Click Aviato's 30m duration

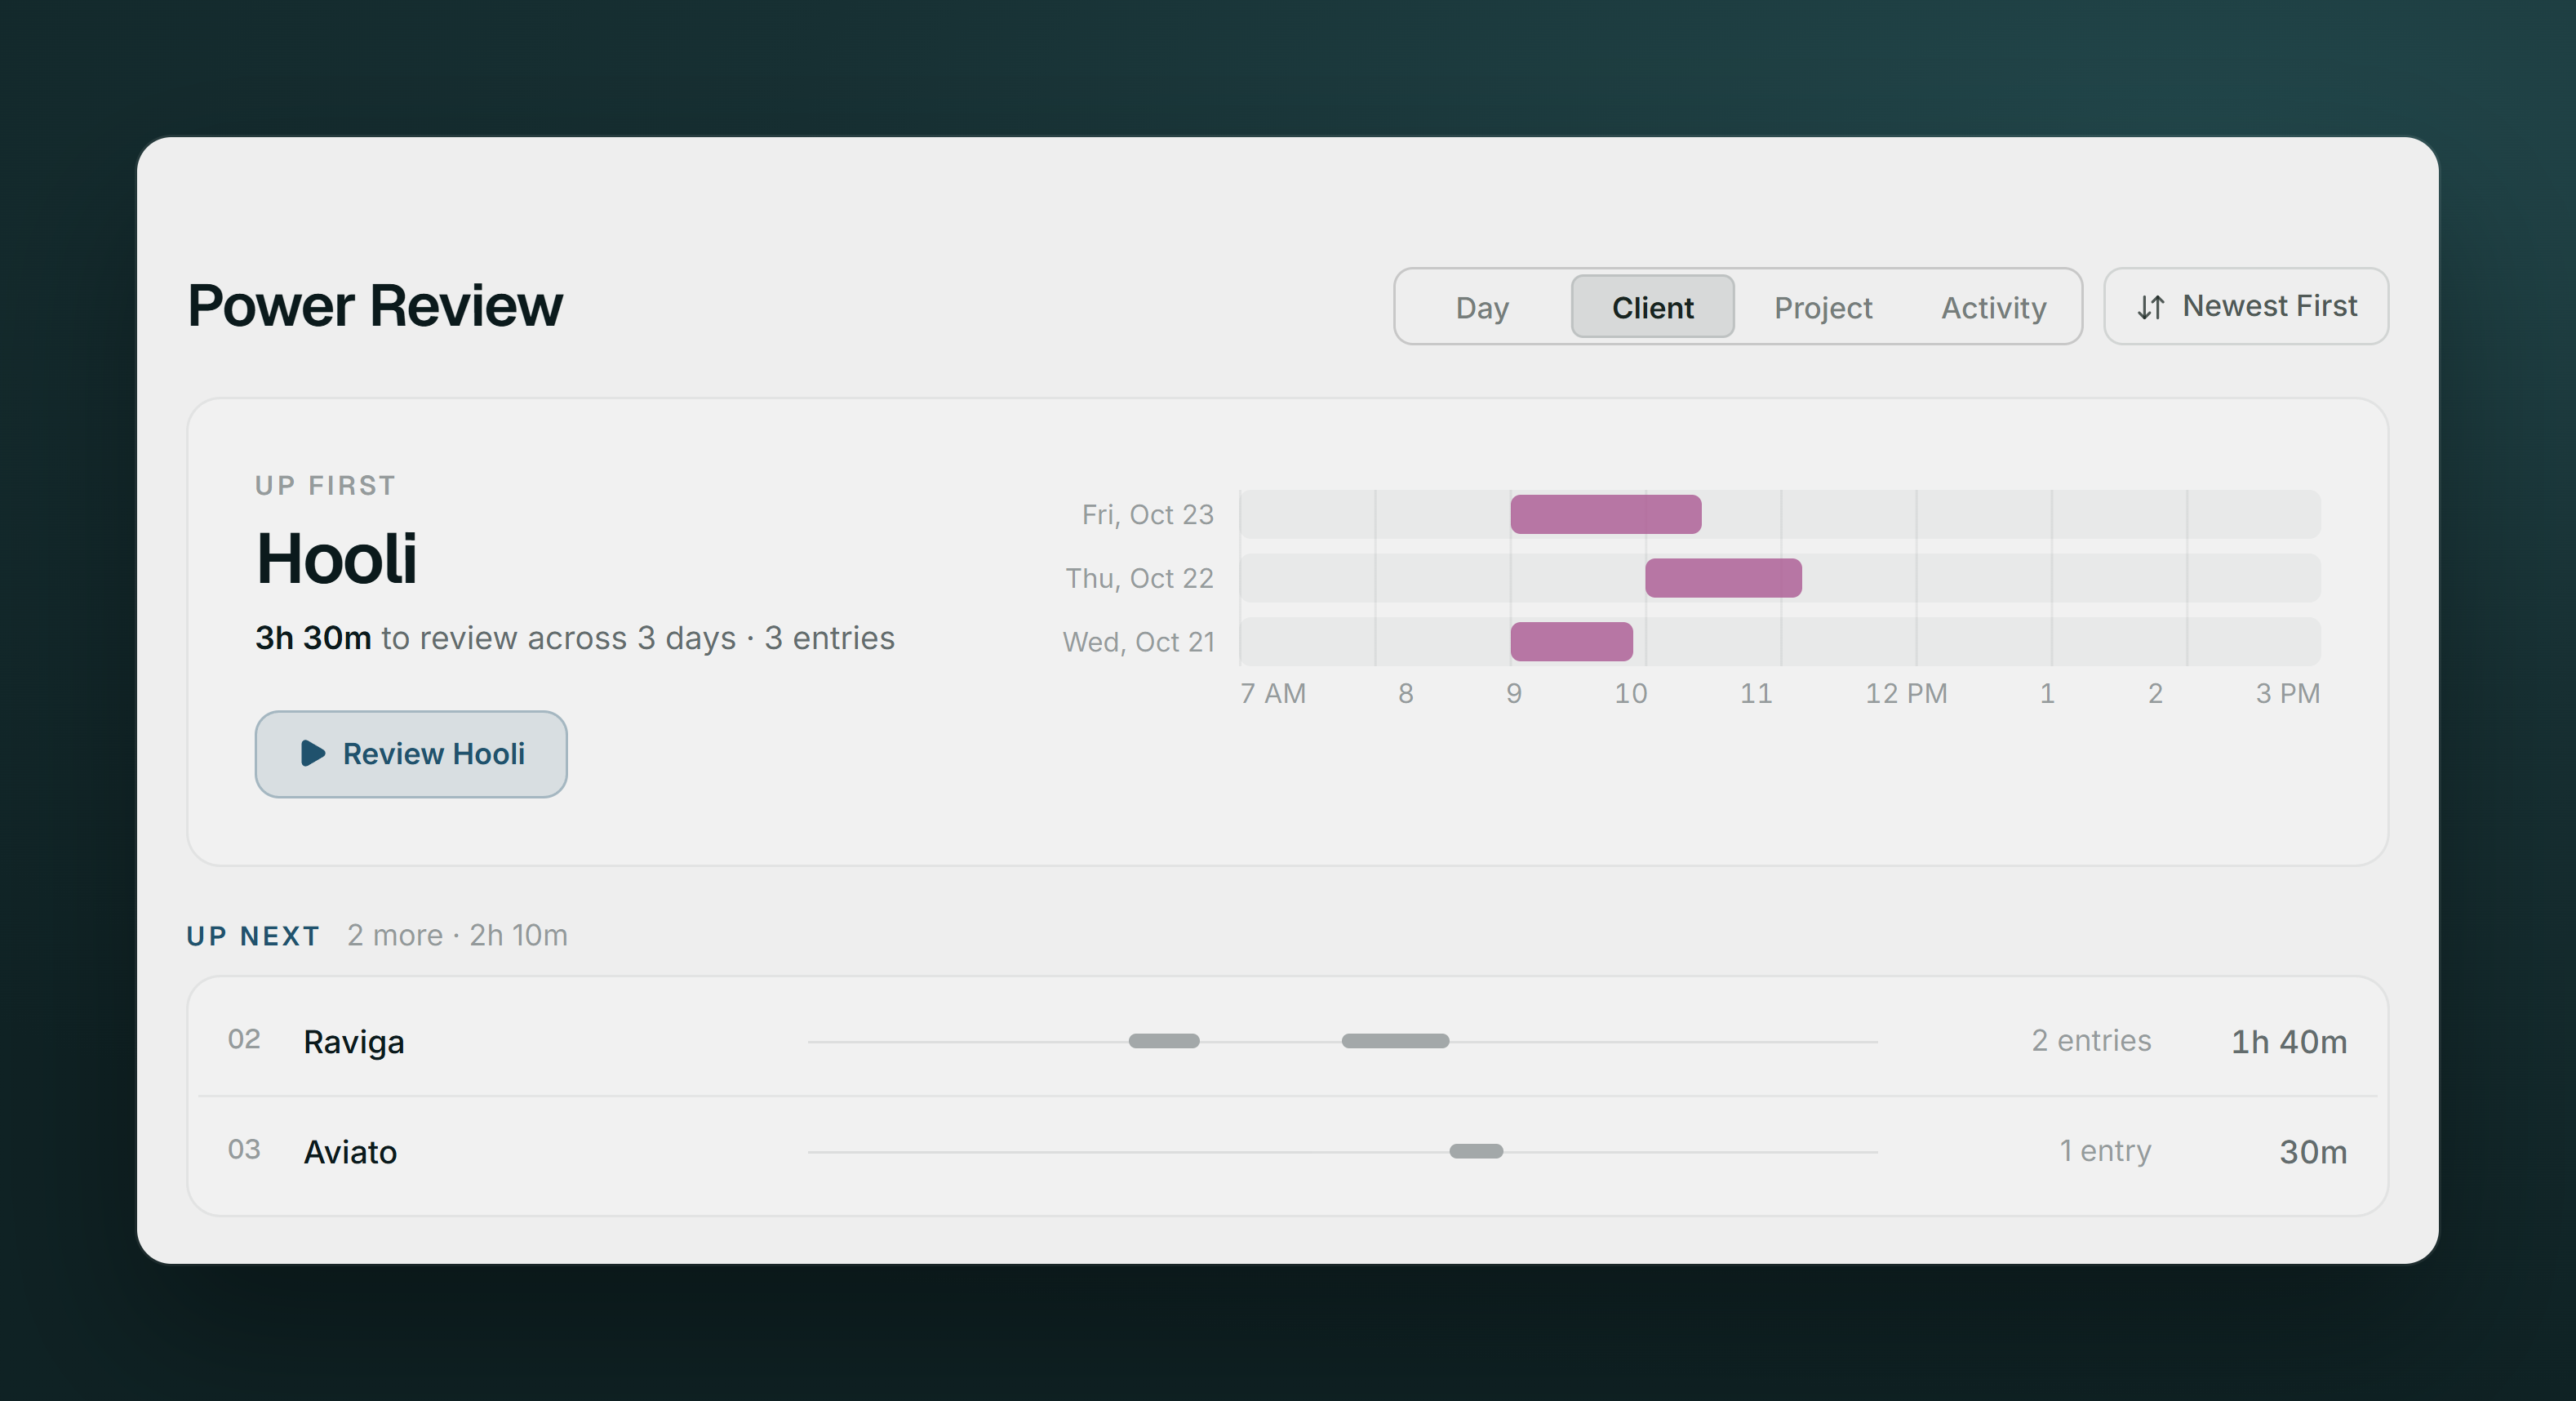click(x=2313, y=1152)
